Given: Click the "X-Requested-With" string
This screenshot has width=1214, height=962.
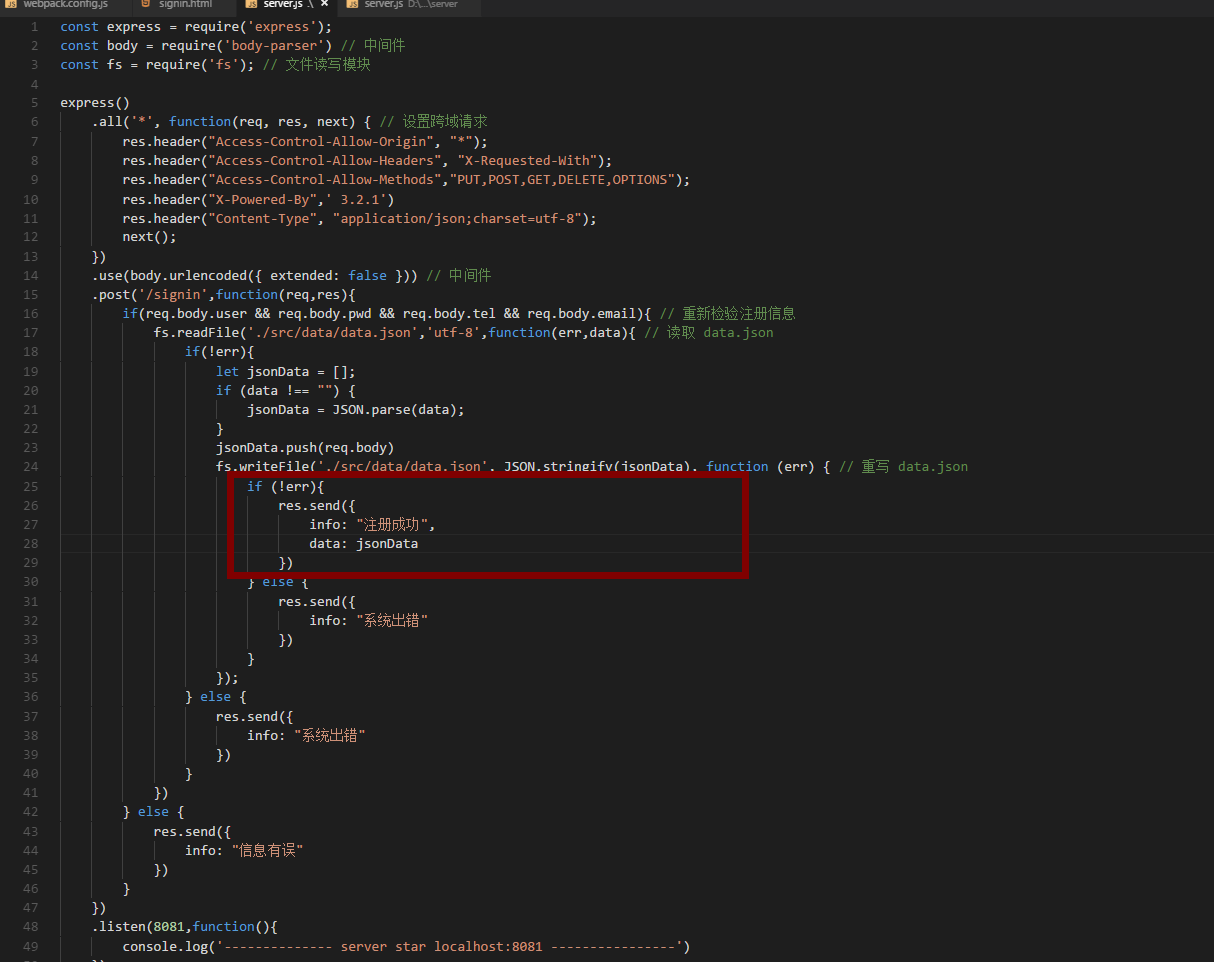Looking at the screenshot, I should click(527, 160).
